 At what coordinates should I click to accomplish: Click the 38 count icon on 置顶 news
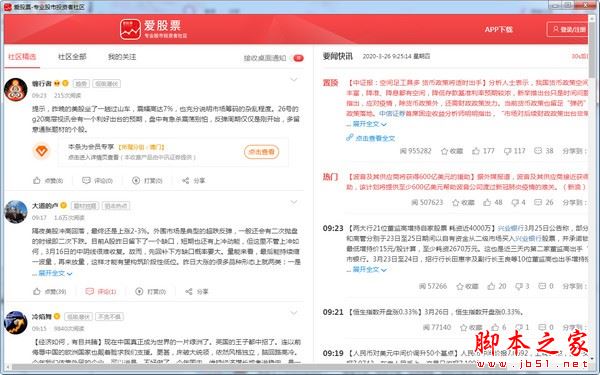coord(544,151)
